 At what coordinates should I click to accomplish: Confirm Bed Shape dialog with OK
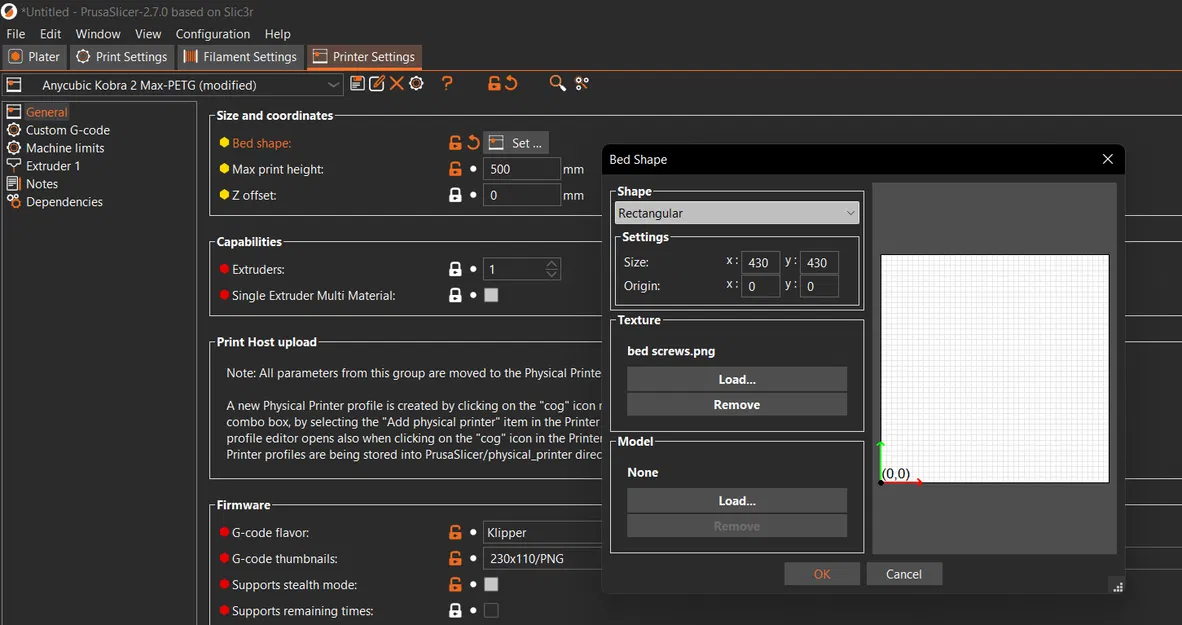click(x=822, y=574)
